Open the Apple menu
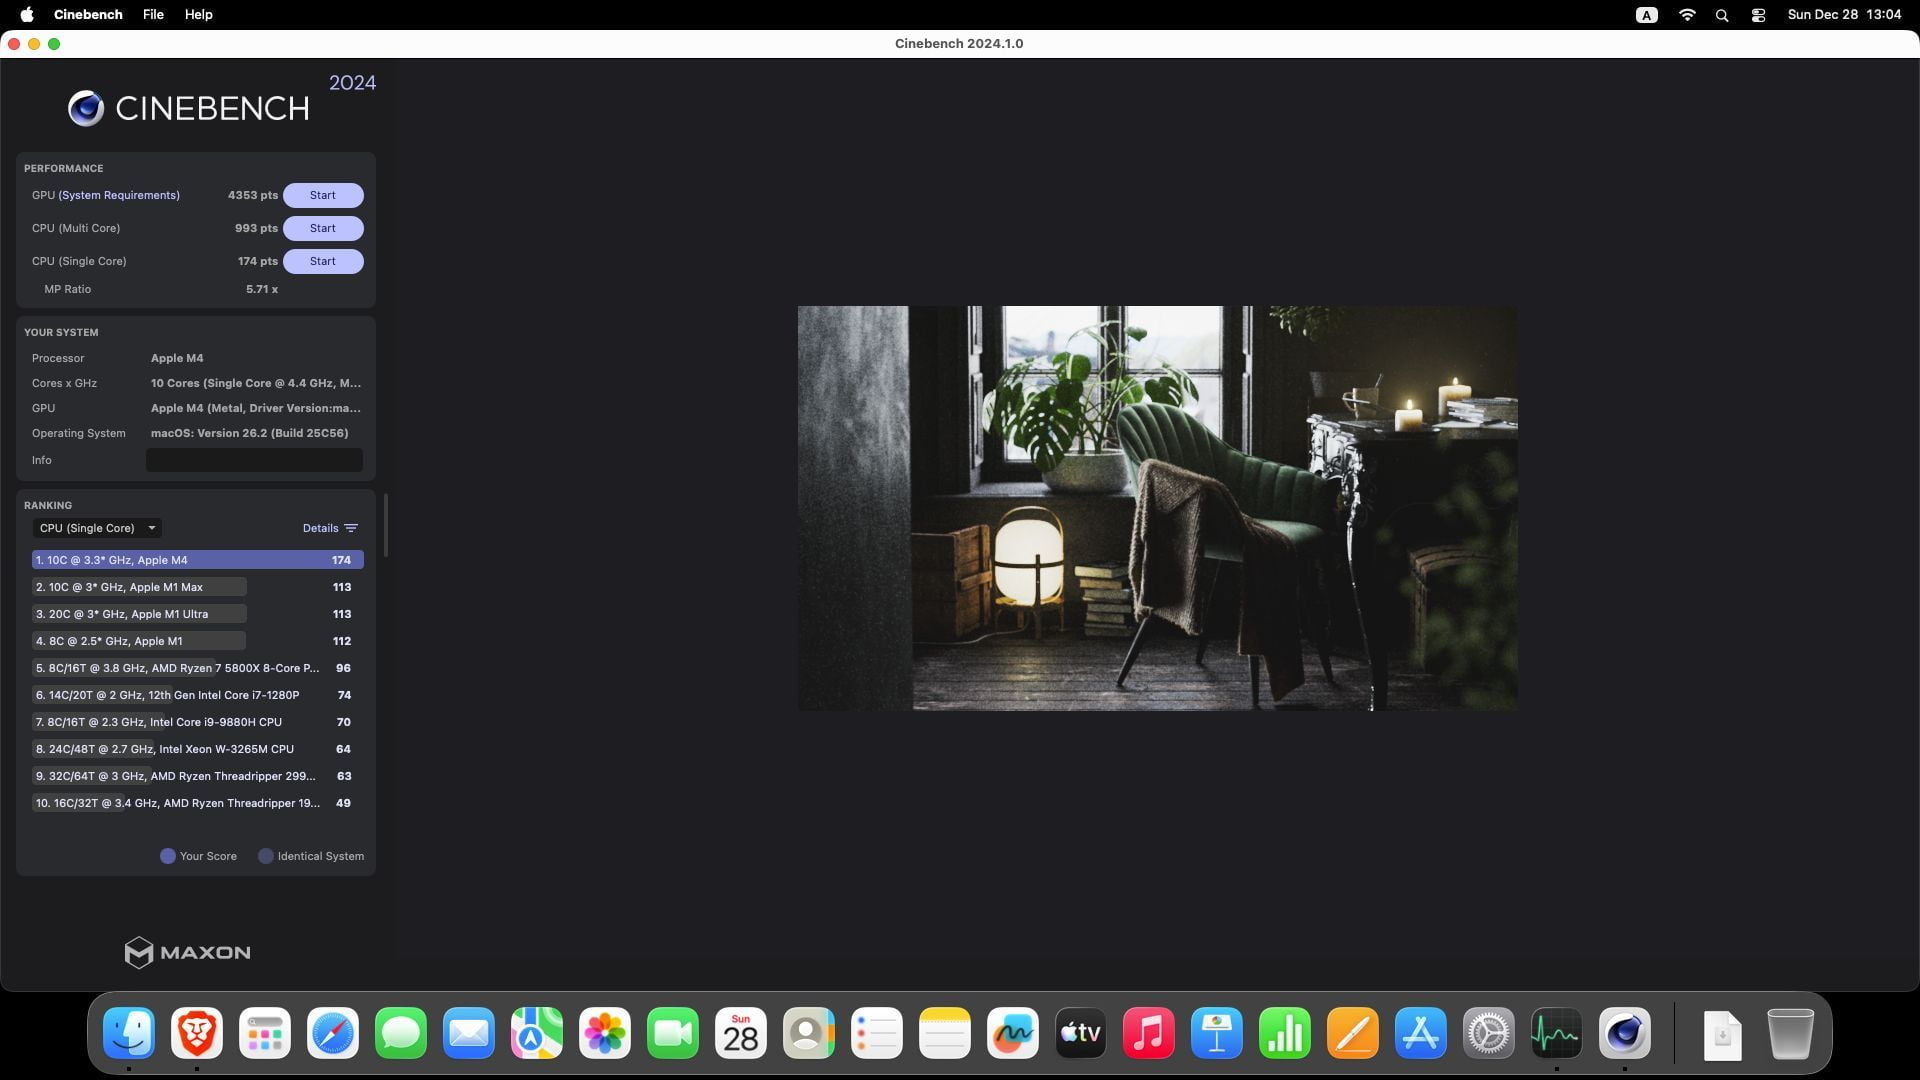Viewport: 1920px width, 1080px height. [x=27, y=14]
